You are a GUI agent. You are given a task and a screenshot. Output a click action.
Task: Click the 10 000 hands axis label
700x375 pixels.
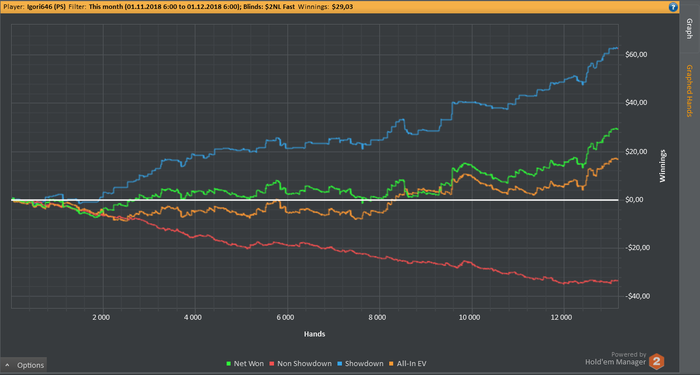pyautogui.click(x=469, y=317)
